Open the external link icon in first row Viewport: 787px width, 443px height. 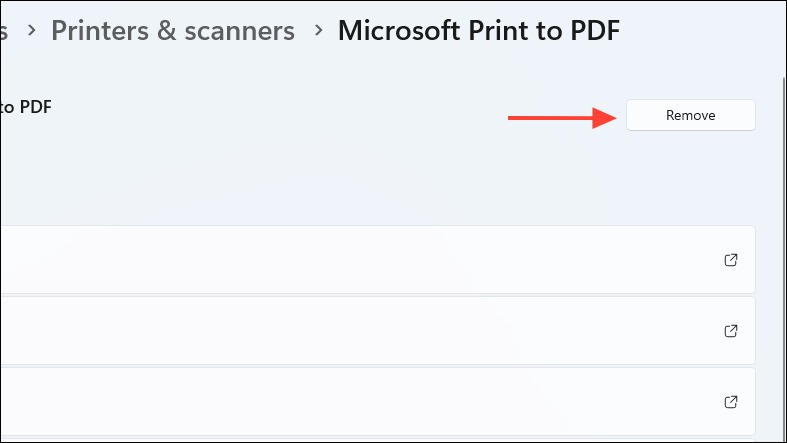[x=731, y=260]
